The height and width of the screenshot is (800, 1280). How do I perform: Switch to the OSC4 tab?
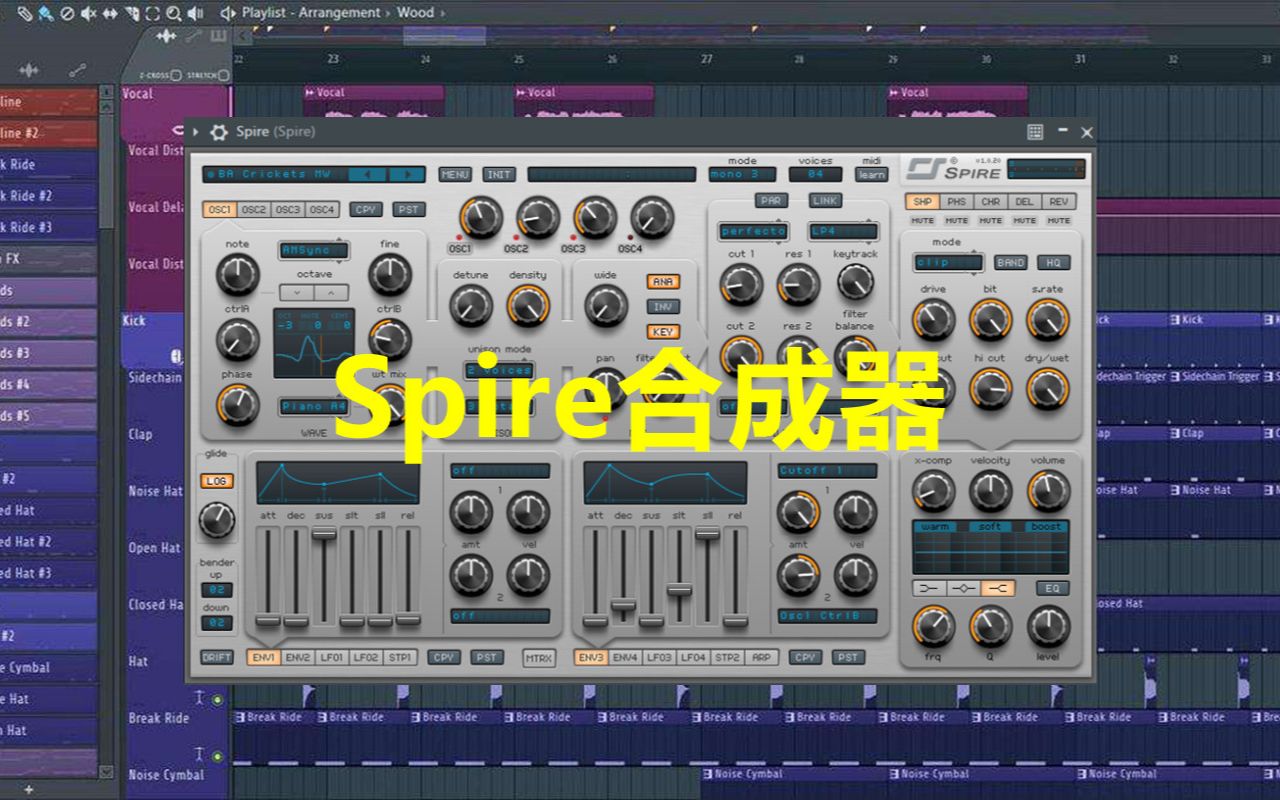click(321, 210)
